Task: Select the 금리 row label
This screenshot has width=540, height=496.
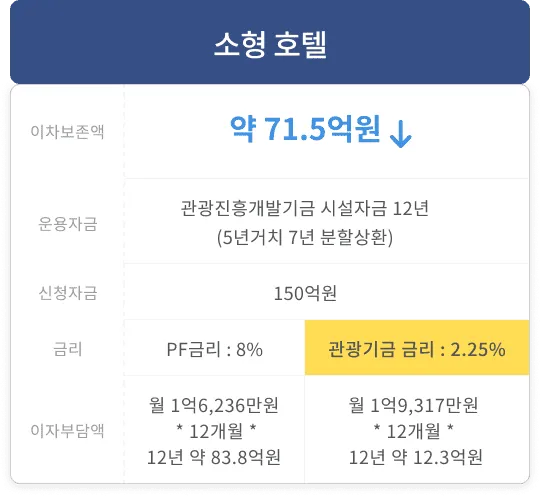Action: (68, 349)
